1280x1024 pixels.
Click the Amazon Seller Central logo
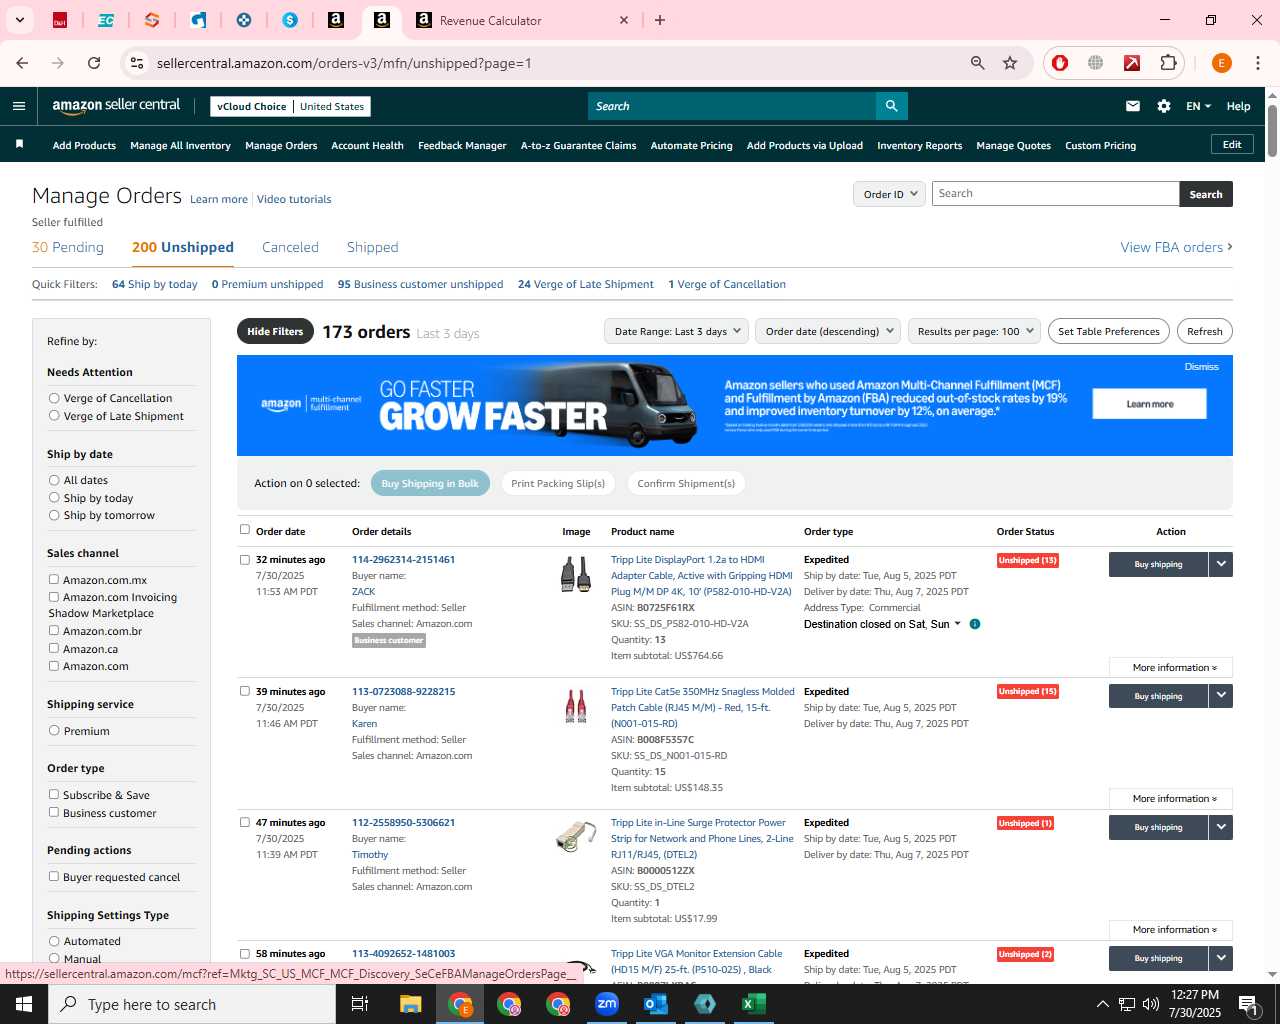[x=116, y=106]
